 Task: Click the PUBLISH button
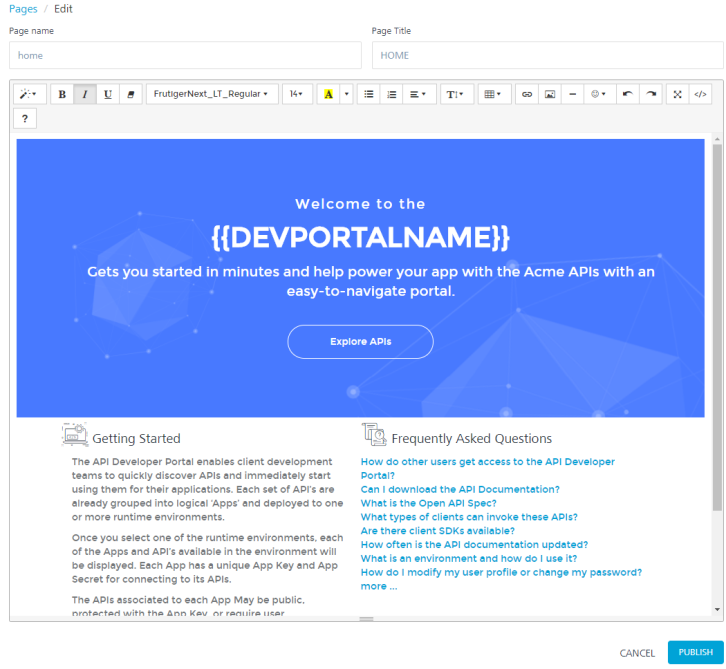(x=695, y=652)
